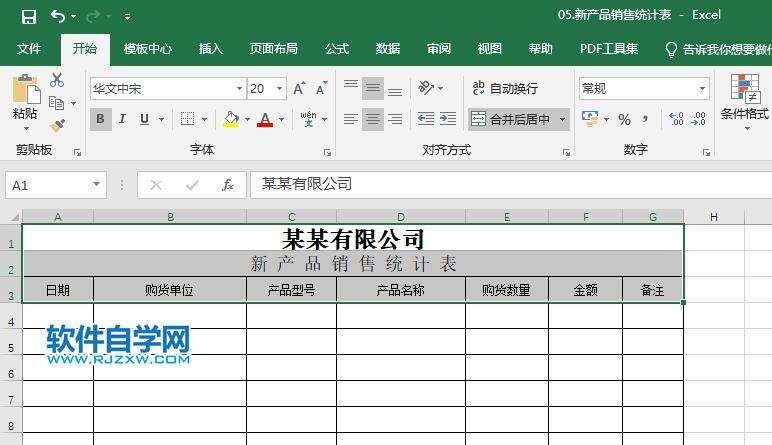Open the Paste options dropdown arrow
This screenshot has height=445, width=772.
click(x=26, y=128)
